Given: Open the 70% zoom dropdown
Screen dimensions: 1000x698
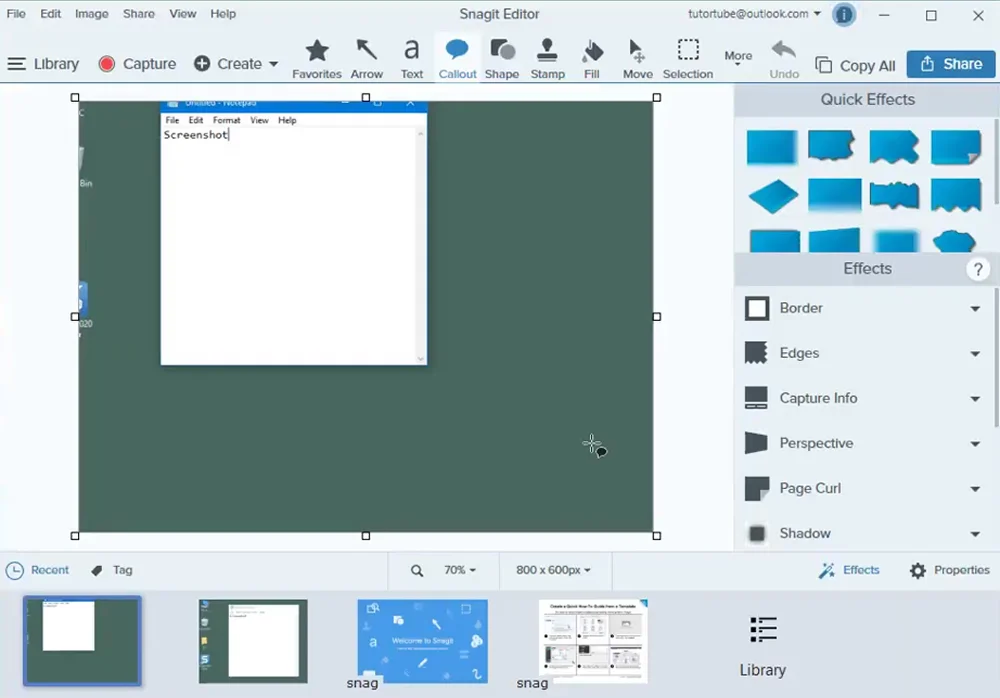Looking at the screenshot, I should click(x=459, y=570).
